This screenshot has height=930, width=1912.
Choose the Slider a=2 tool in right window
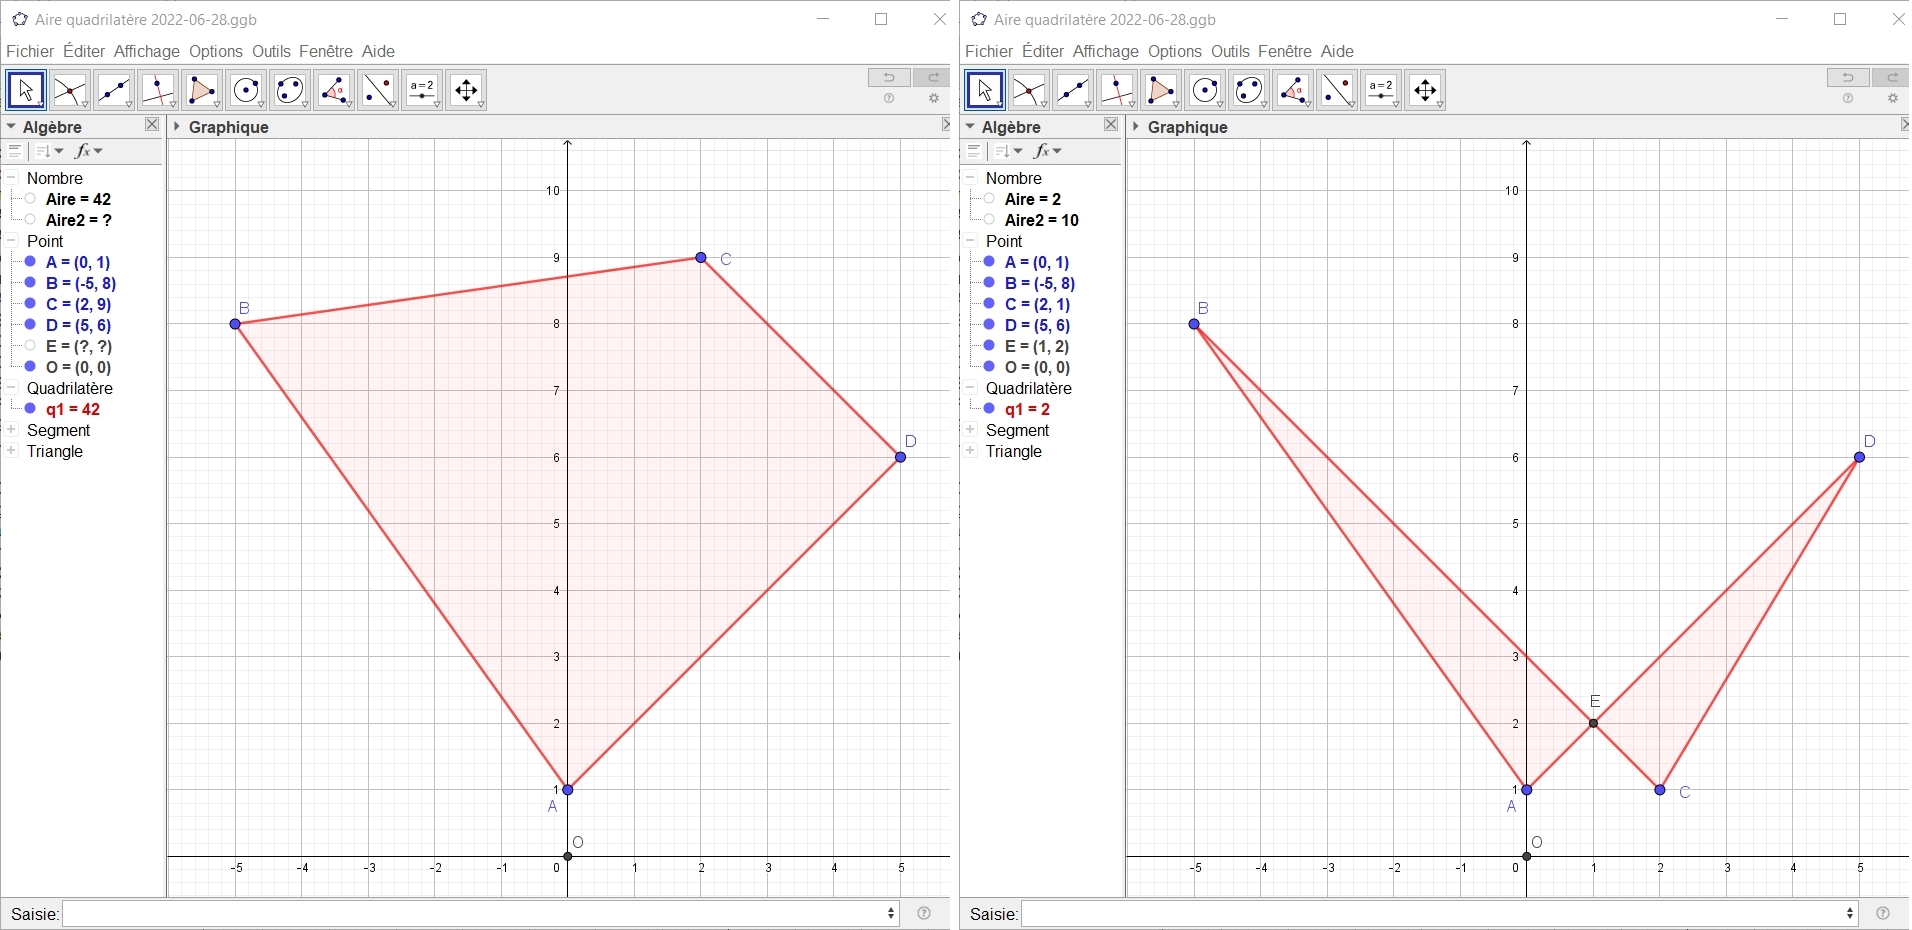(x=1381, y=90)
